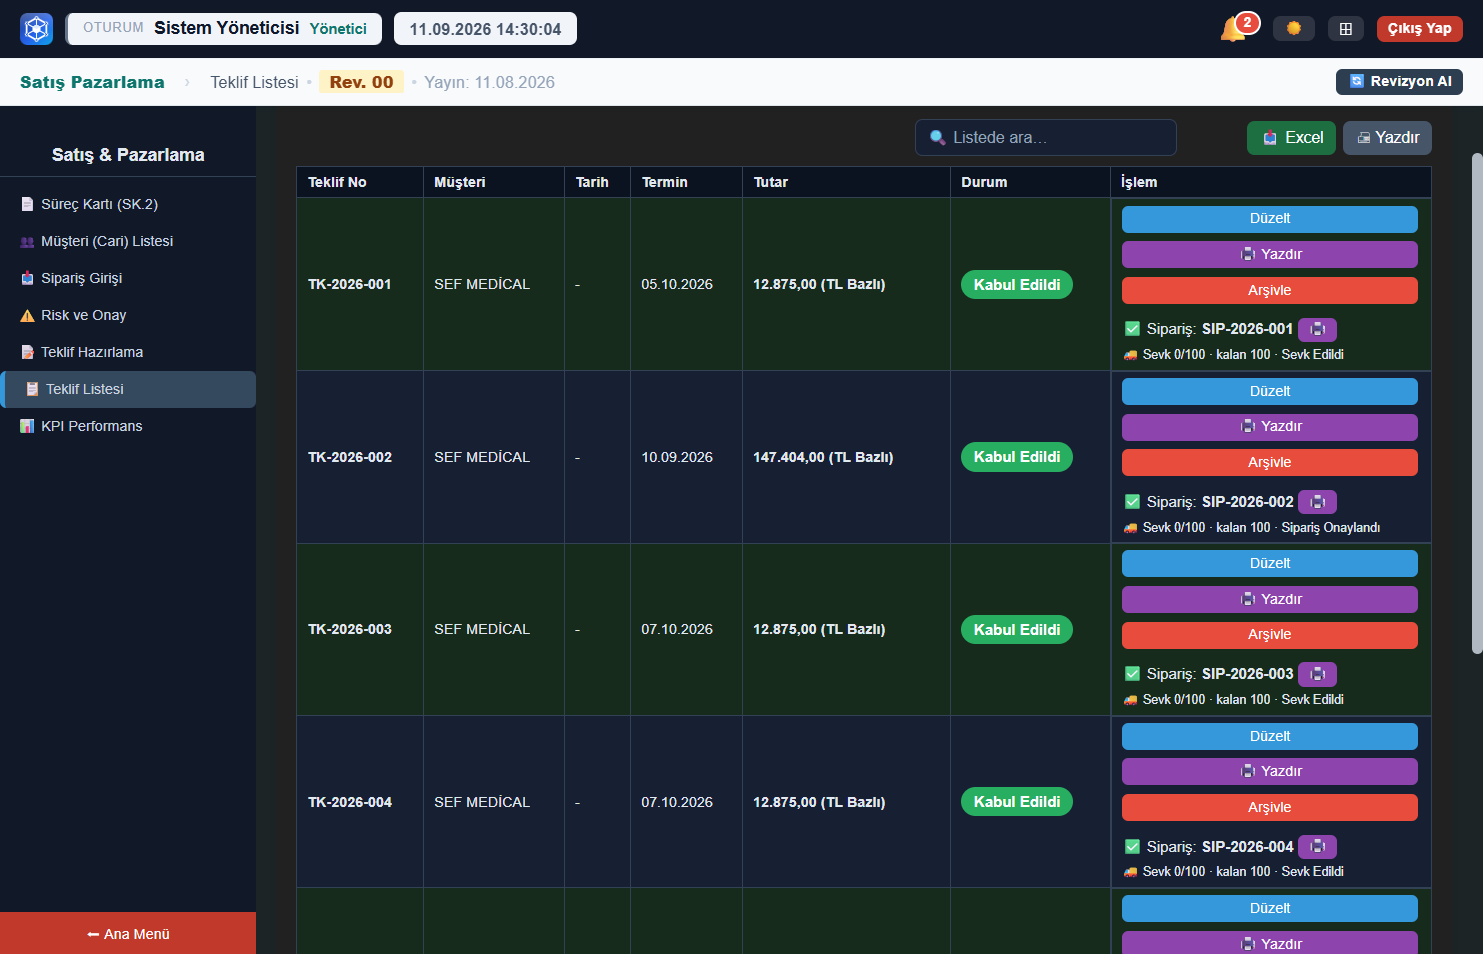Select the Teklif Listesi sidebar item

coord(128,389)
